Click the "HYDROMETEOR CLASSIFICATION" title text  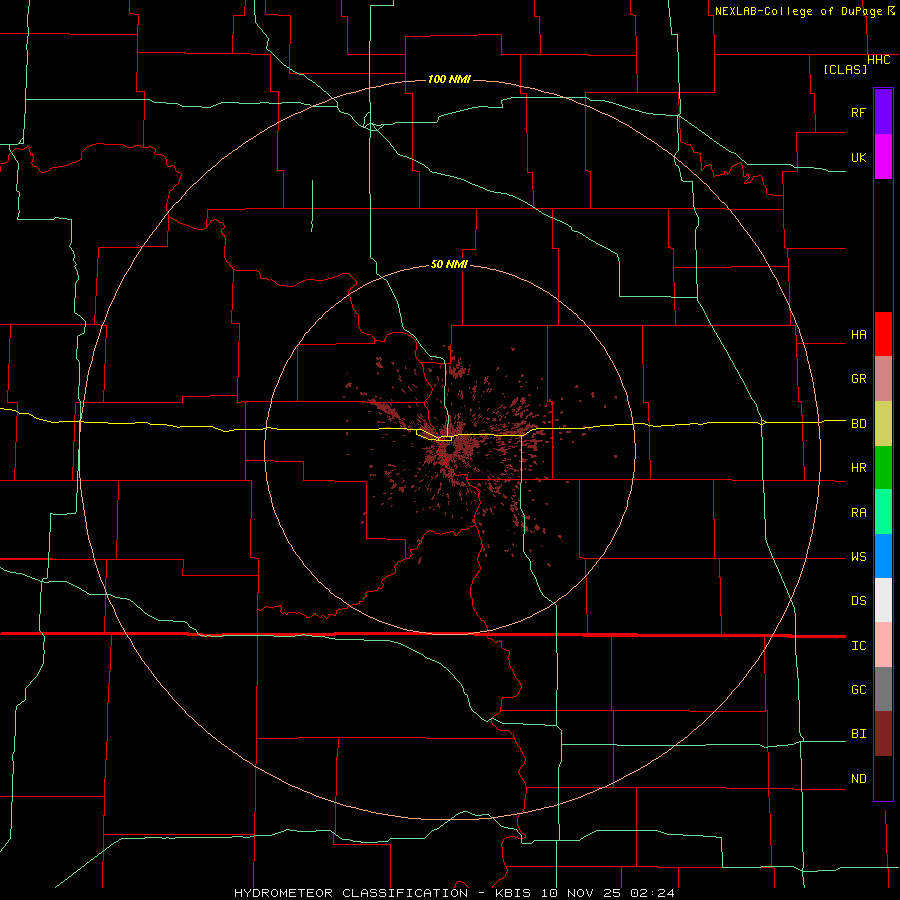click(x=351, y=893)
